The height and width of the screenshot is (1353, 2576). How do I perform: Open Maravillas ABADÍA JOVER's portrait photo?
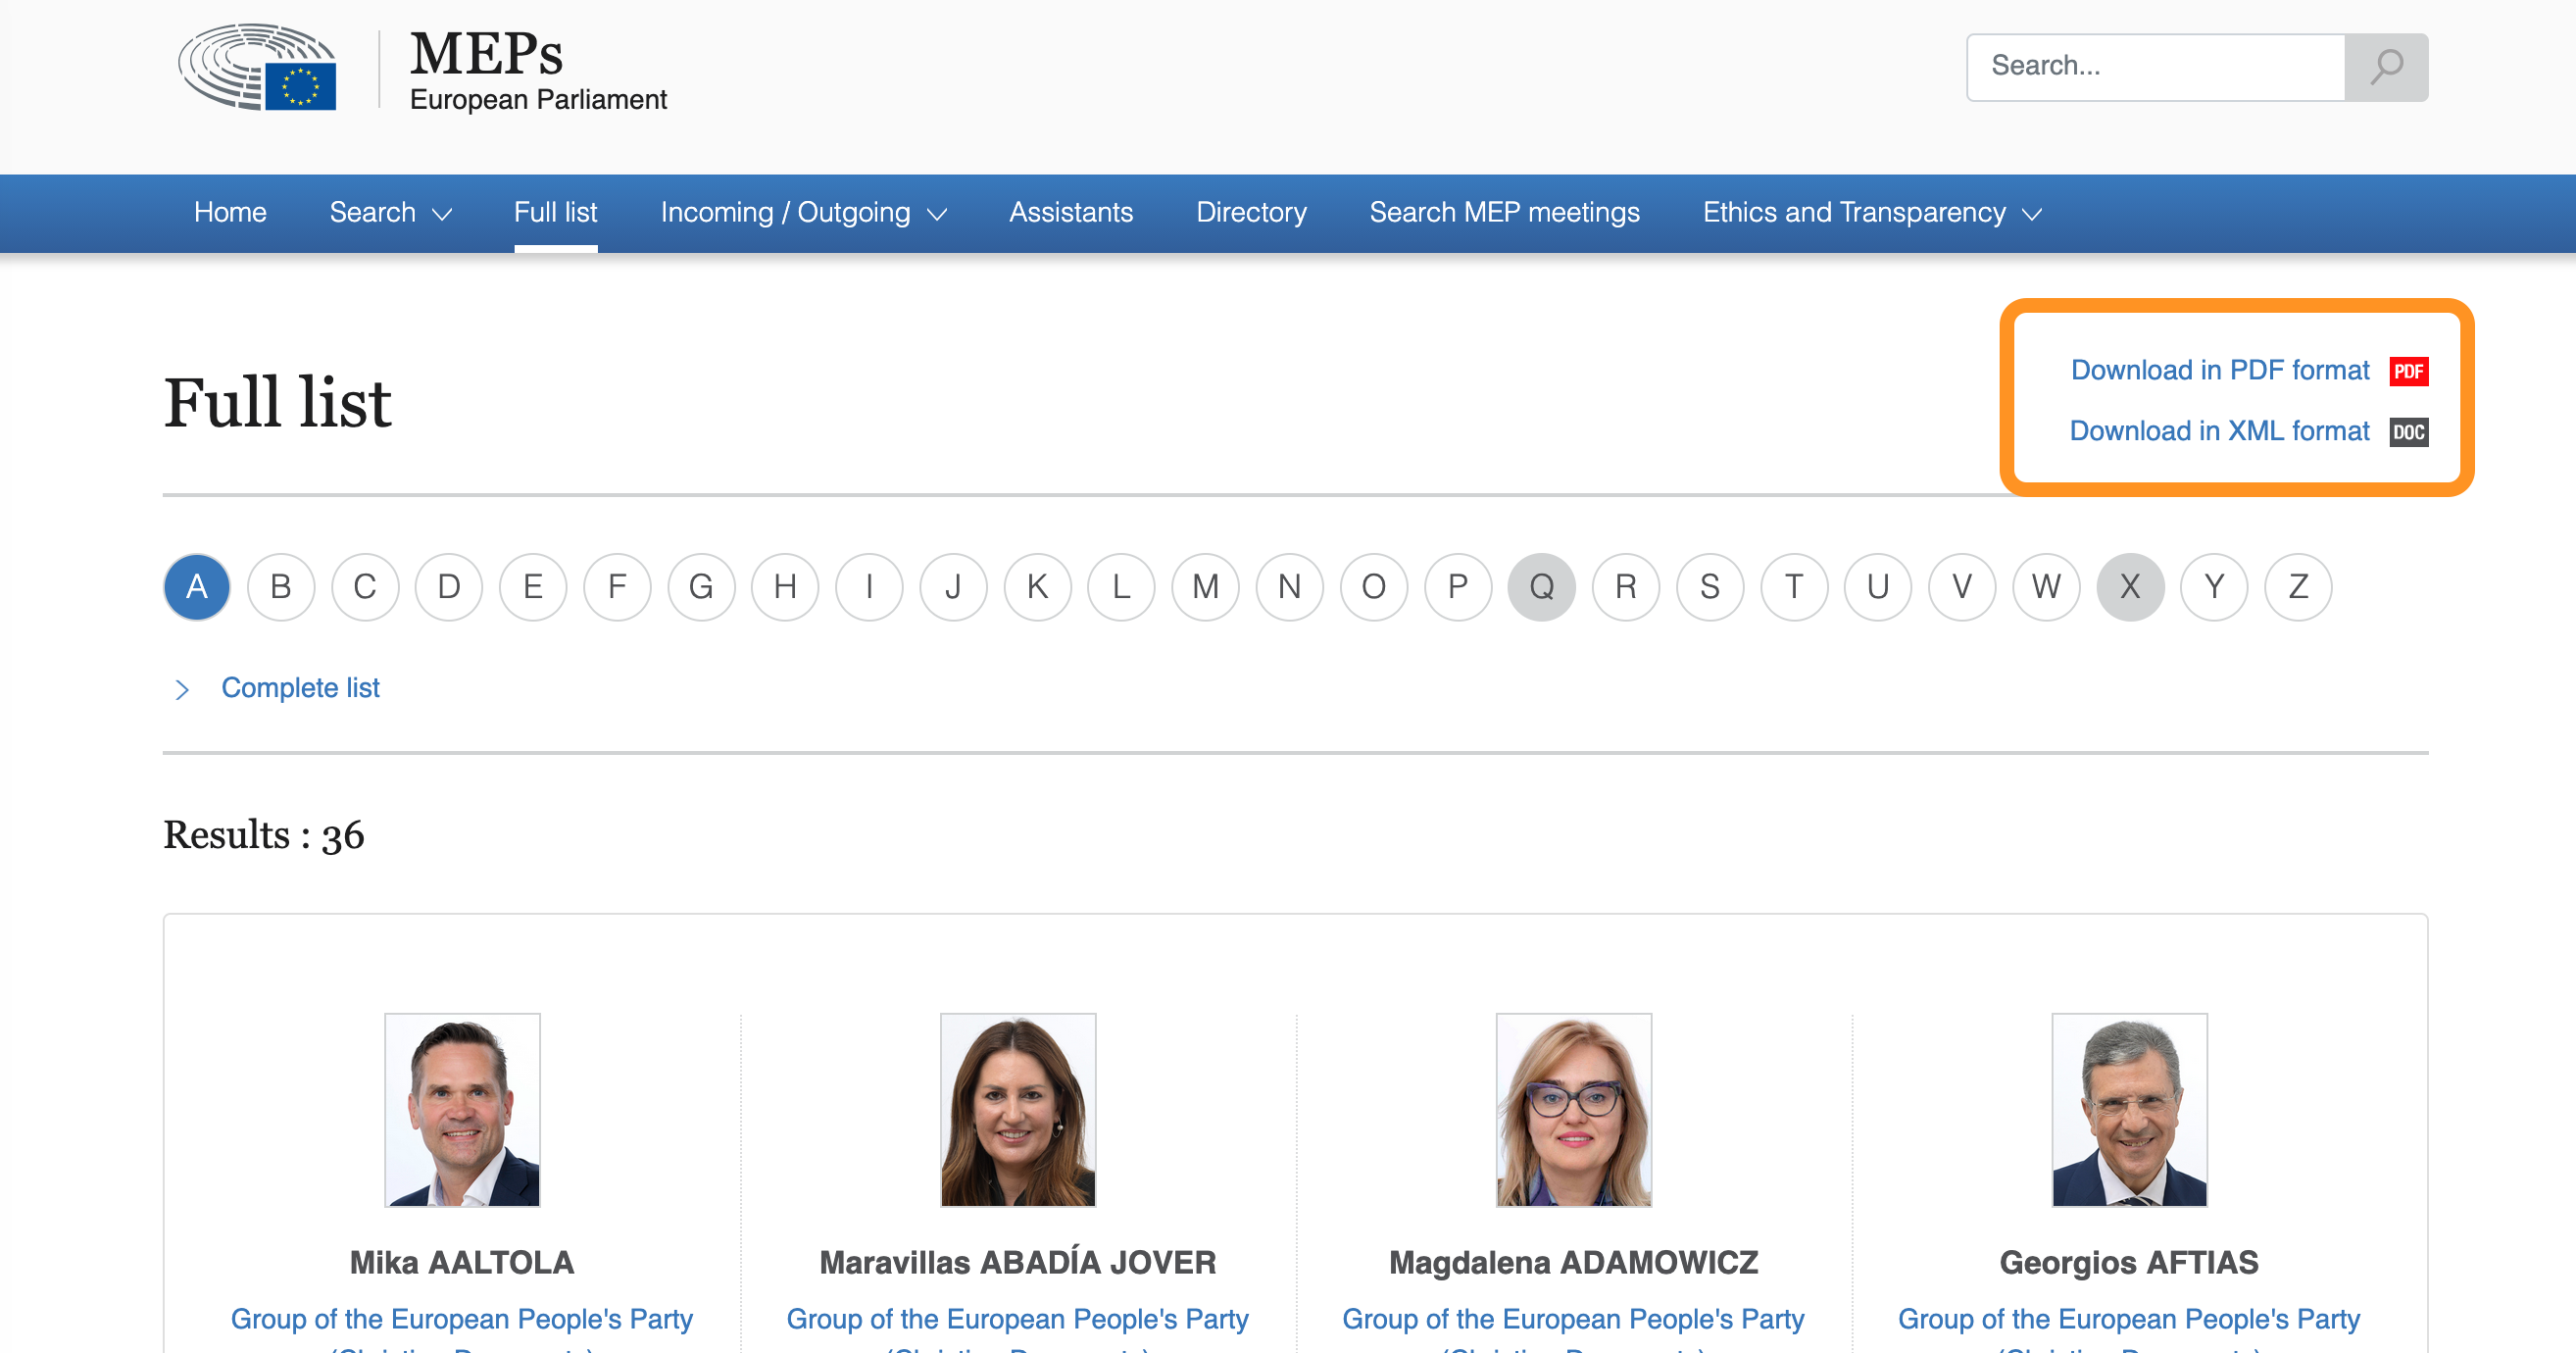point(1018,1110)
